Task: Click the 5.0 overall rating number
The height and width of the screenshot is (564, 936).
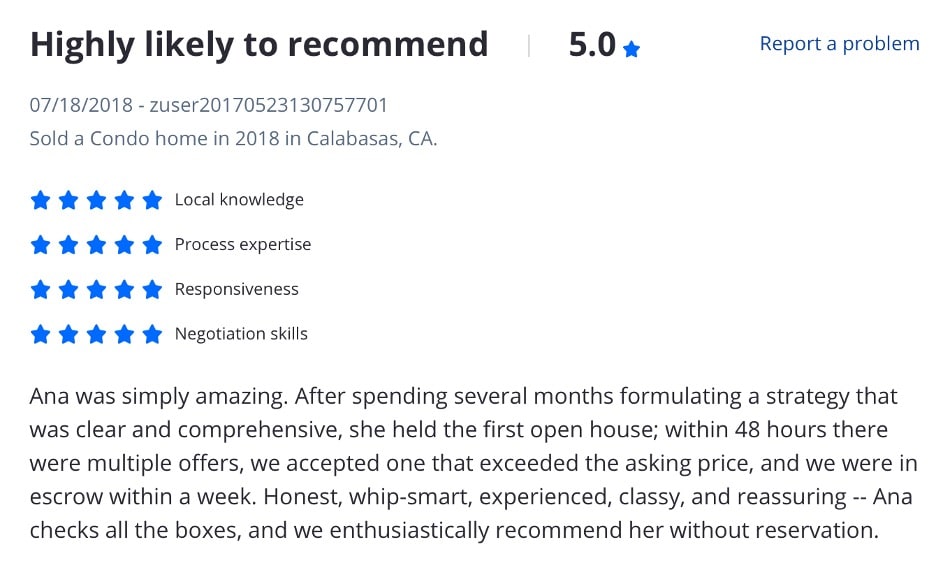Action: (592, 45)
